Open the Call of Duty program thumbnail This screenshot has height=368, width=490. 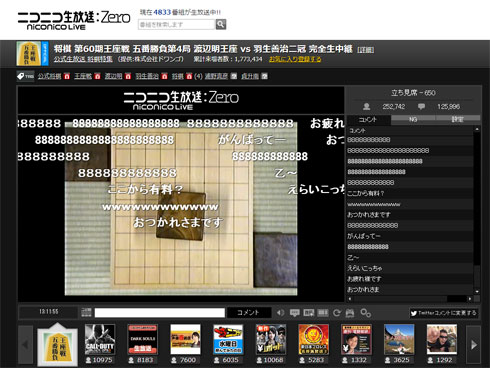(100, 339)
